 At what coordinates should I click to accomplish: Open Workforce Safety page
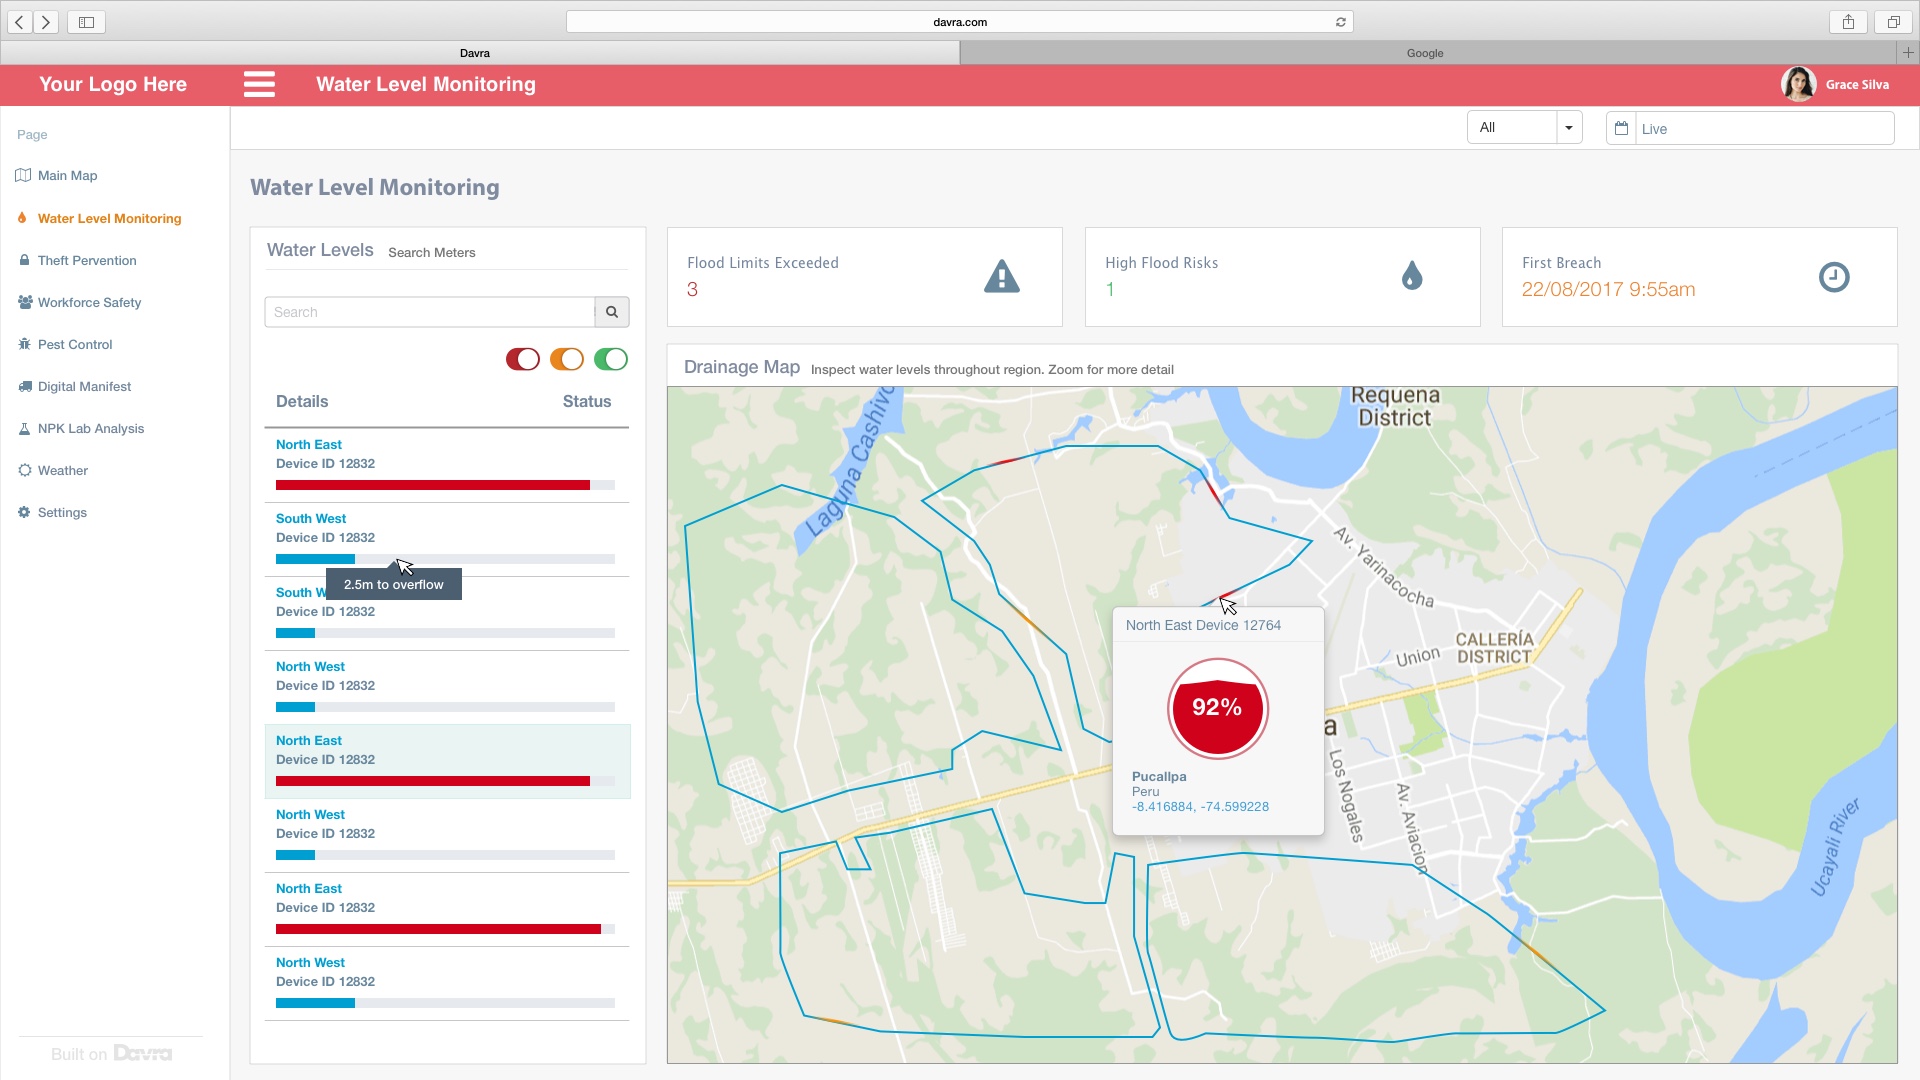click(x=89, y=302)
